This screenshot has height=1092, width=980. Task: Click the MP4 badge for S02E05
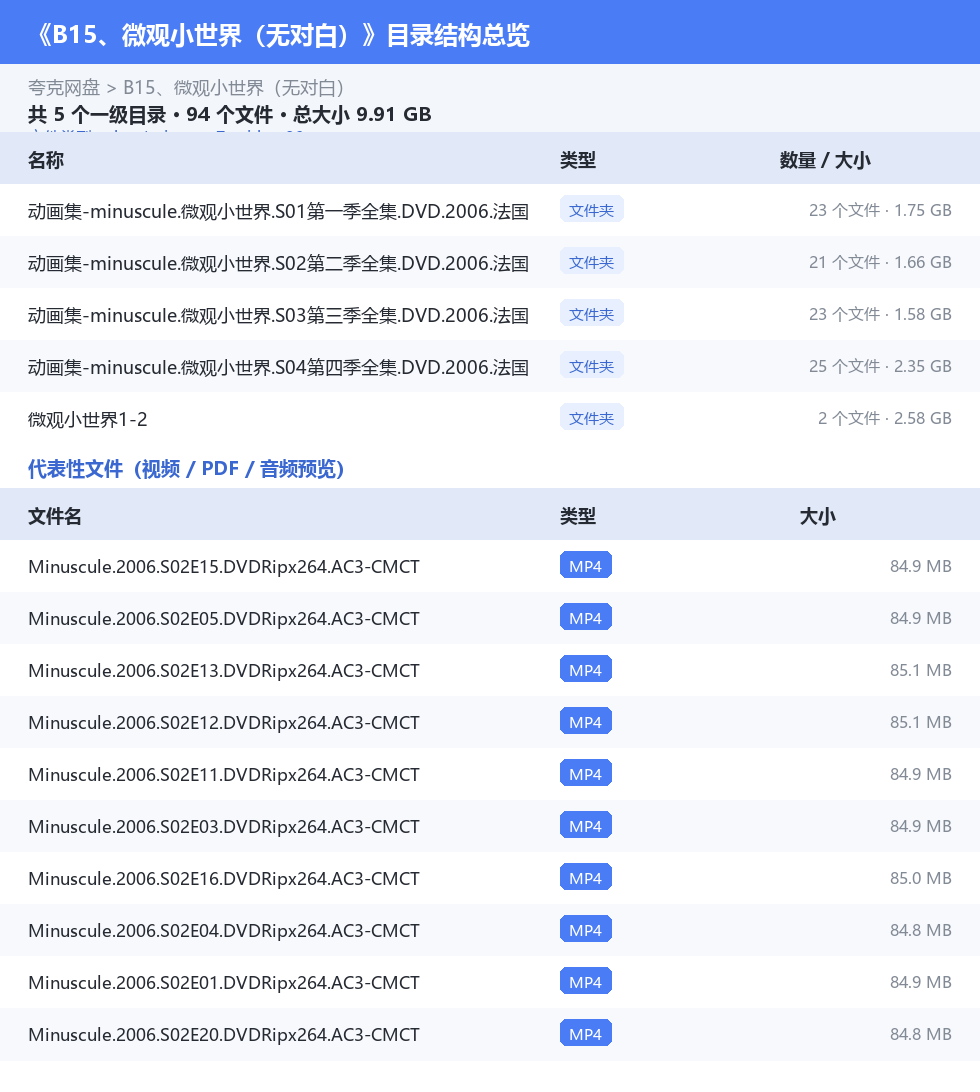(586, 617)
